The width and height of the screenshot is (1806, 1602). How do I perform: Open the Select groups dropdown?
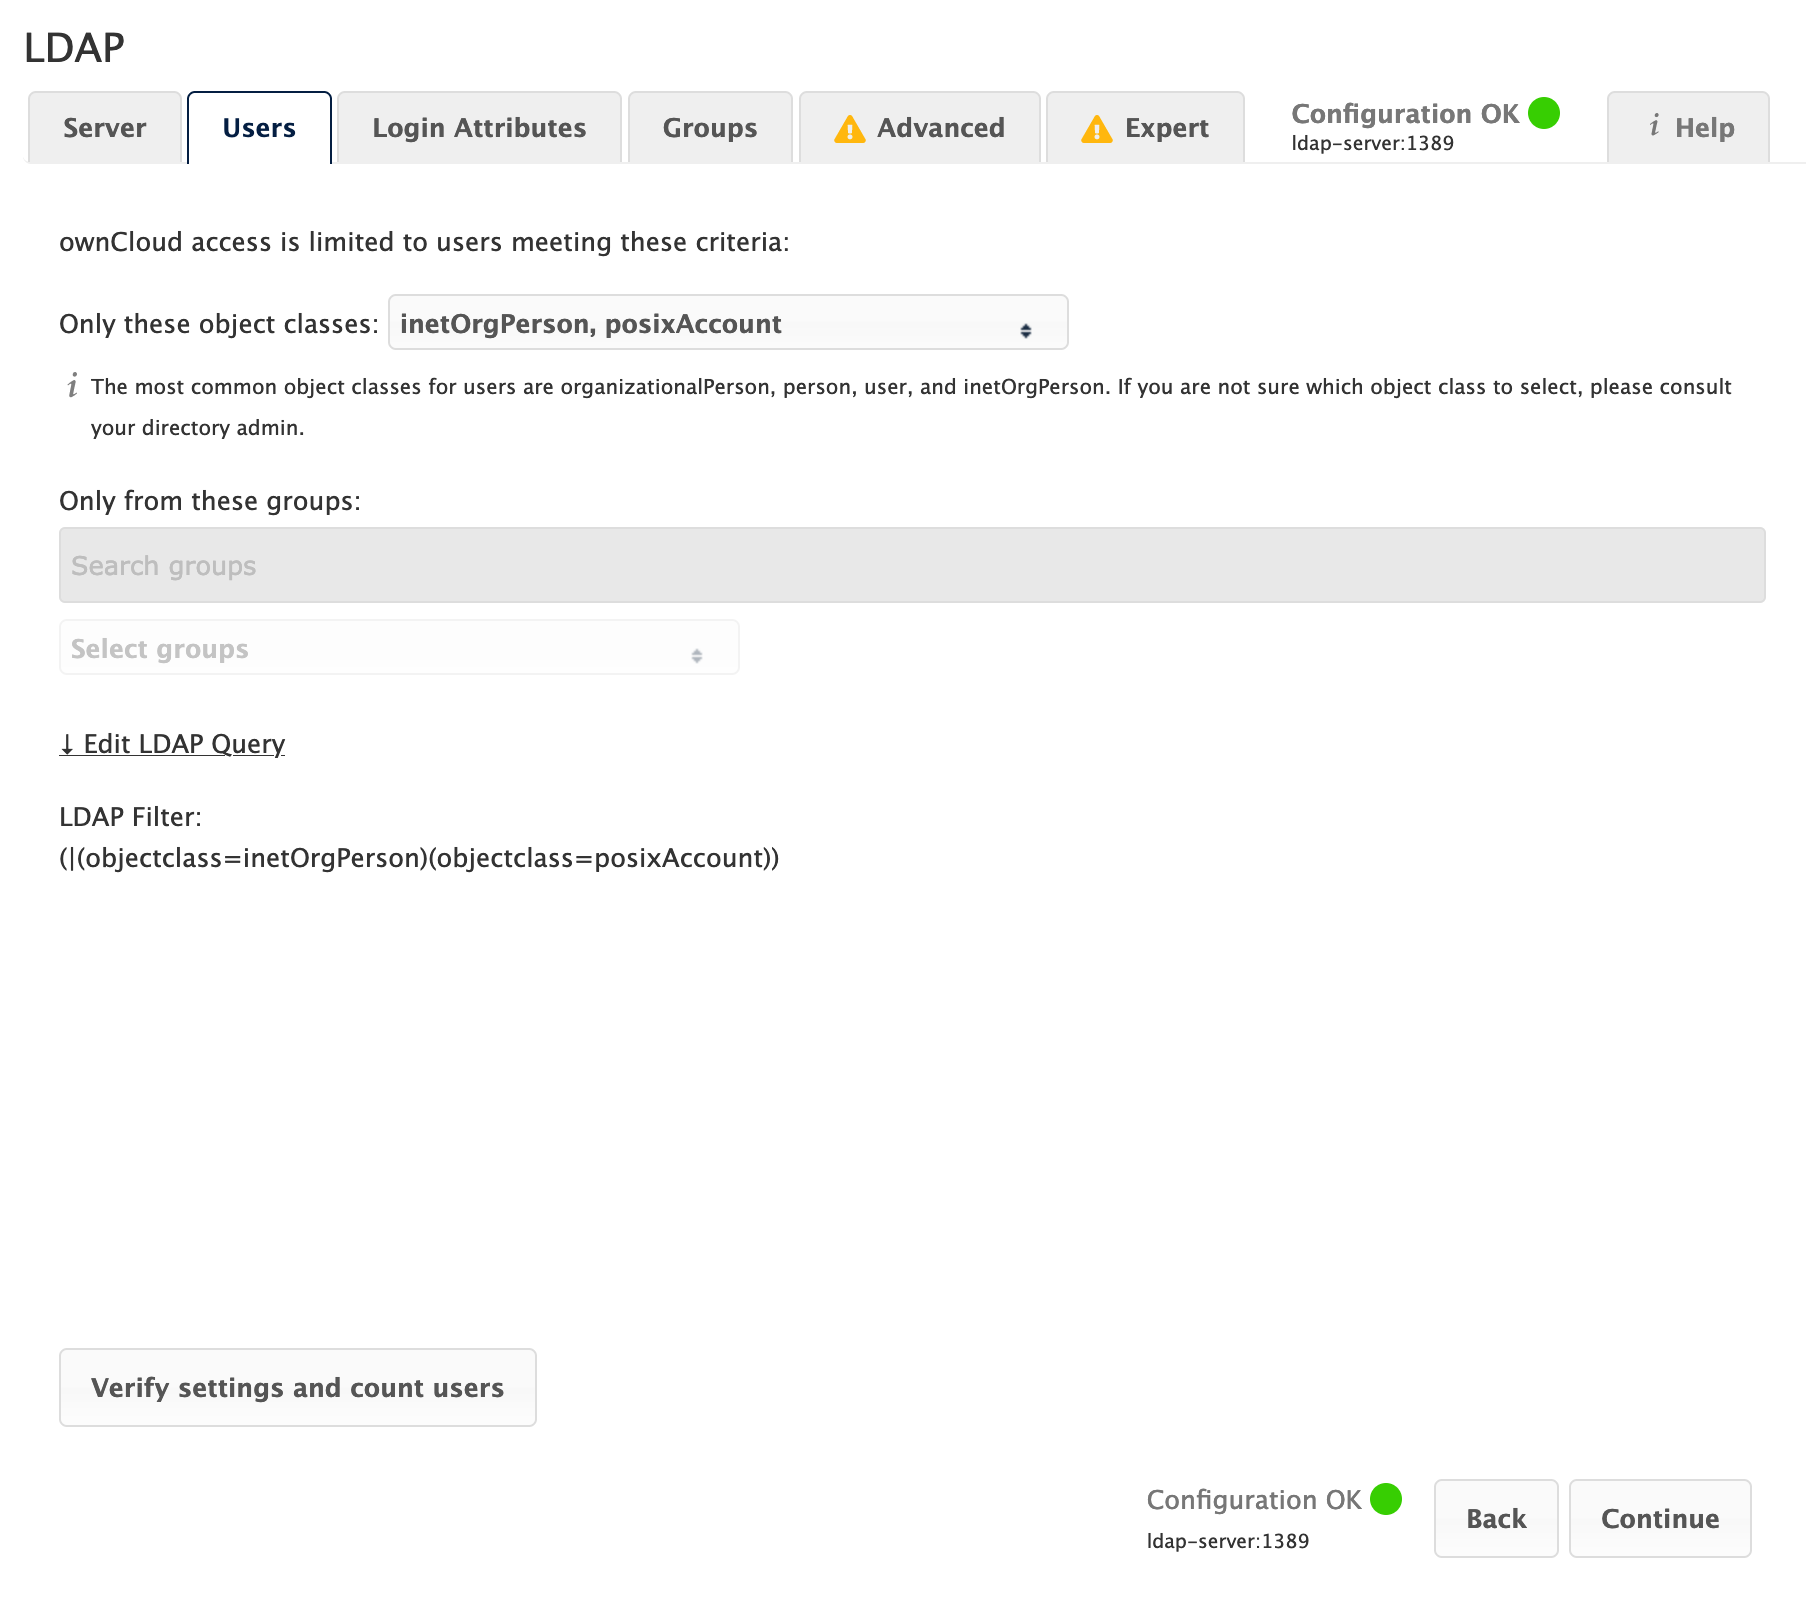398,648
